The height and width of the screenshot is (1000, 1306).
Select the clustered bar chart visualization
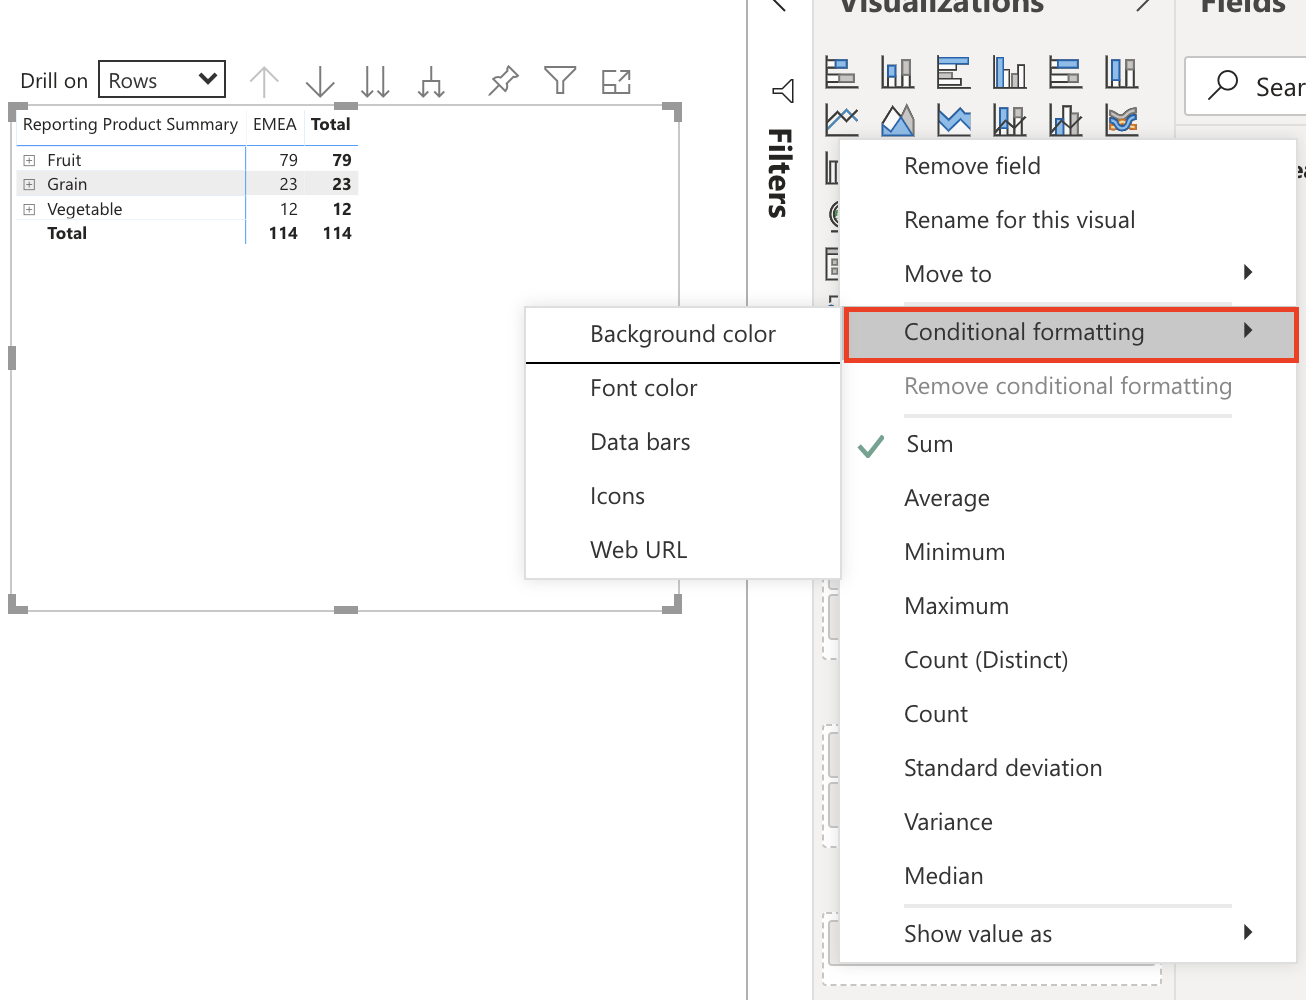pos(954,72)
